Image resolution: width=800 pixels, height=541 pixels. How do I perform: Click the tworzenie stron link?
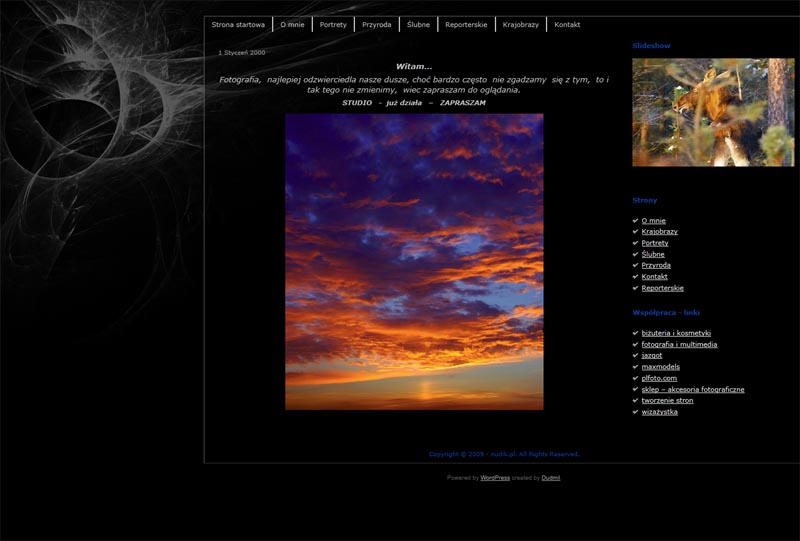tap(667, 400)
